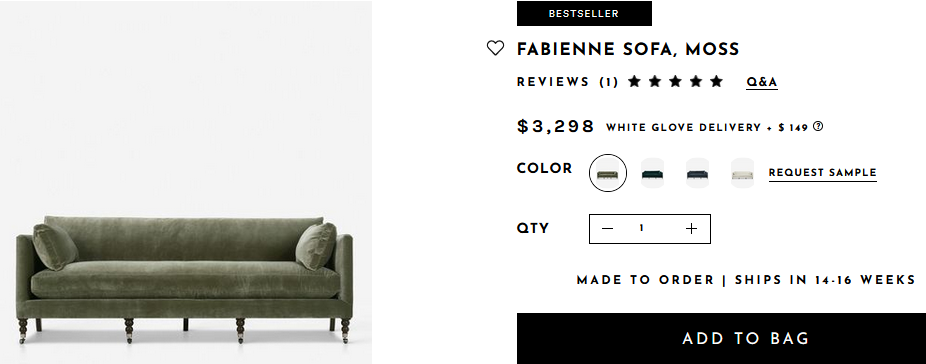Open the moss sofa product image

point(184,182)
